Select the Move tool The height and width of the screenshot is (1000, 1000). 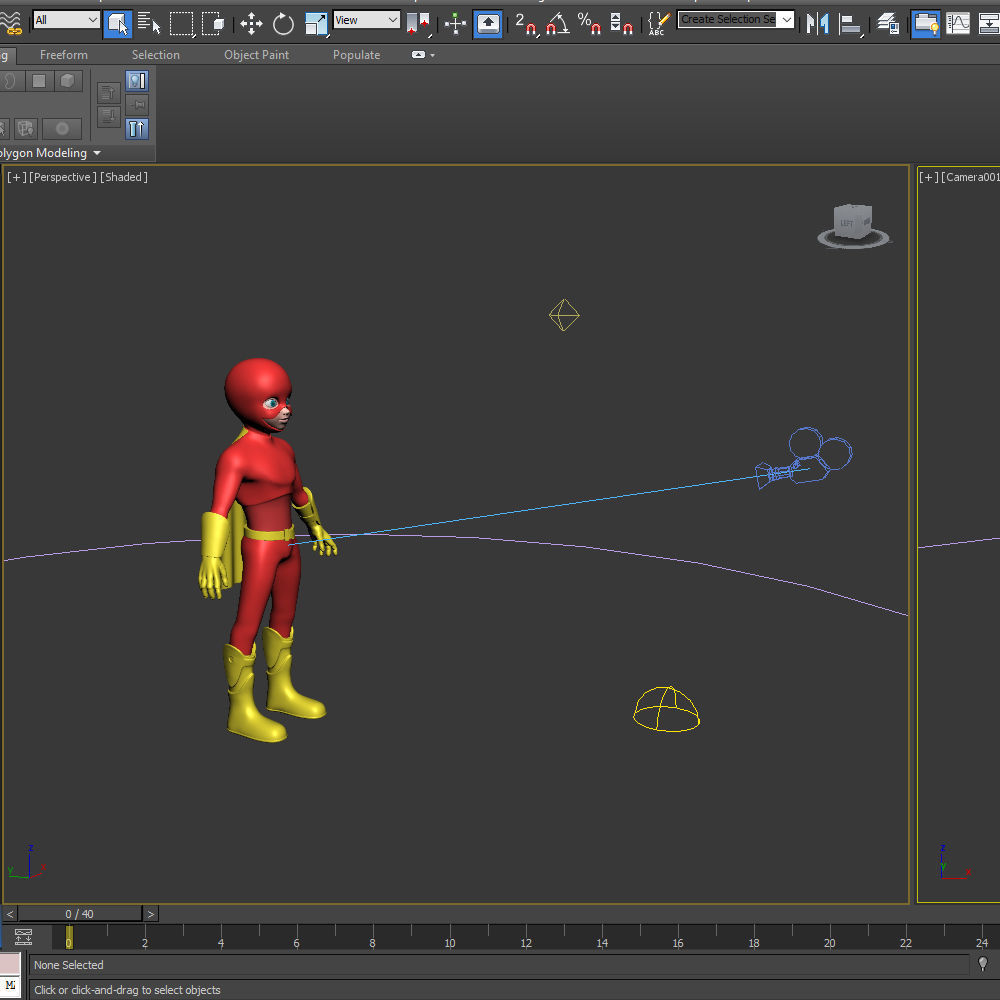(x=251, y=24)
